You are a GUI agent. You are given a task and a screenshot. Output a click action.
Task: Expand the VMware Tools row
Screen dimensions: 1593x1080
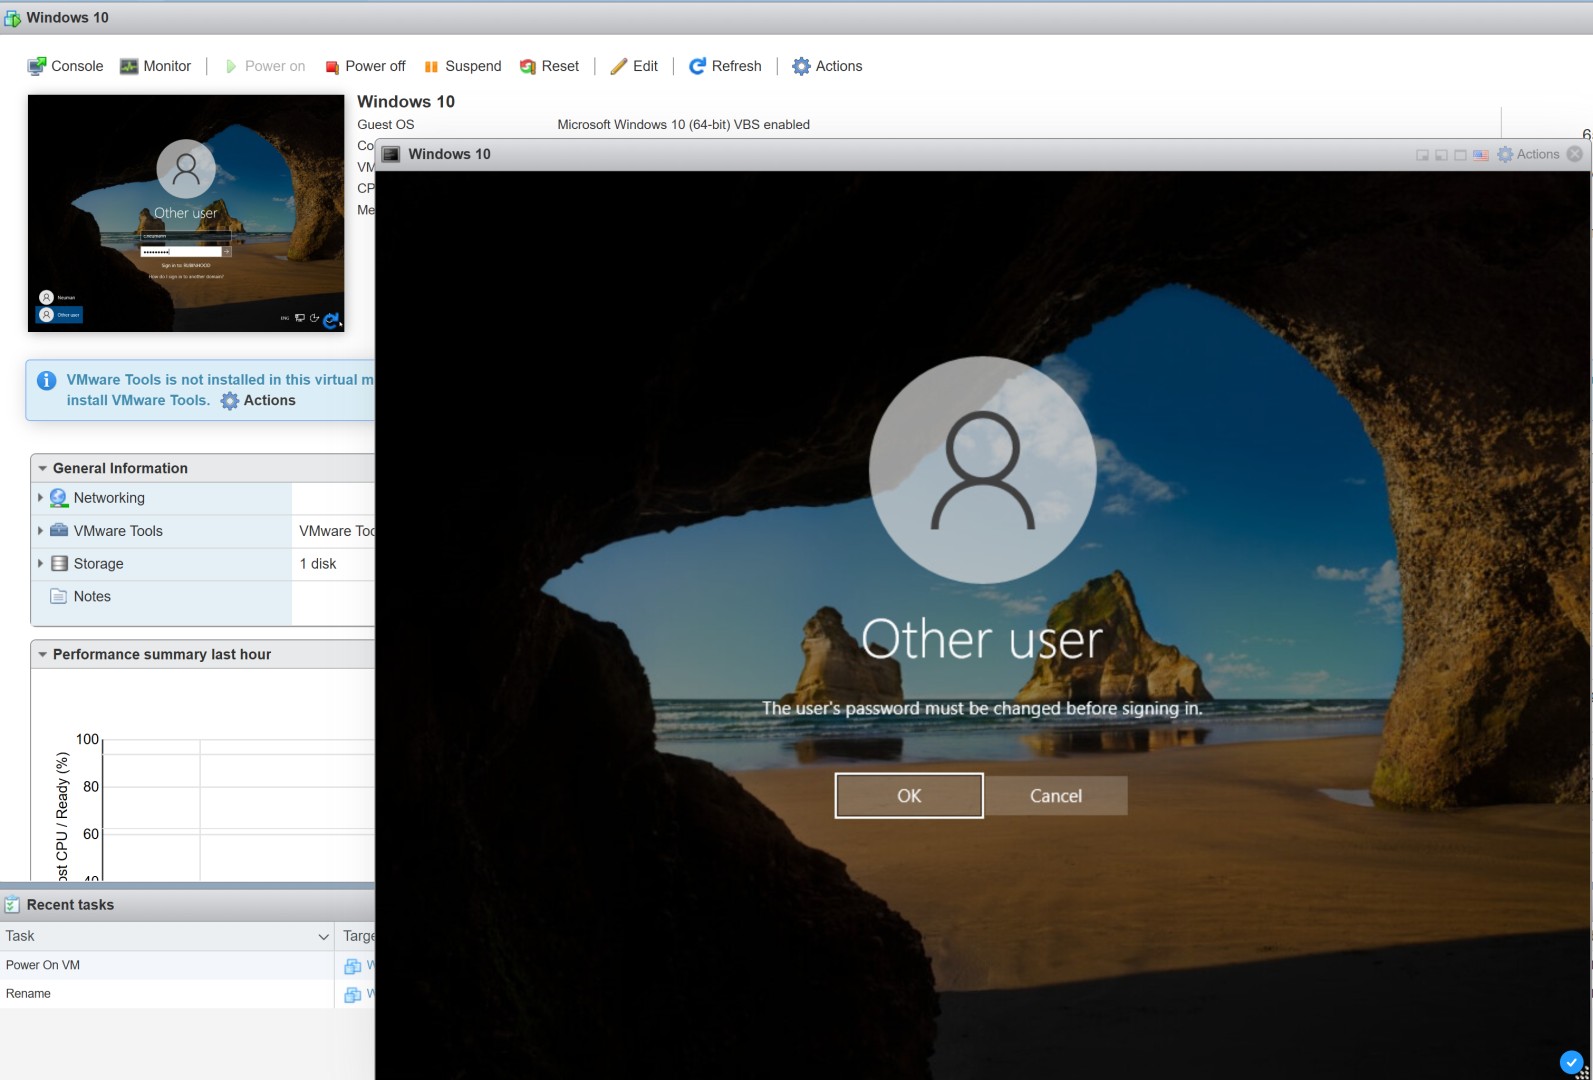click(x=40, y=530)
